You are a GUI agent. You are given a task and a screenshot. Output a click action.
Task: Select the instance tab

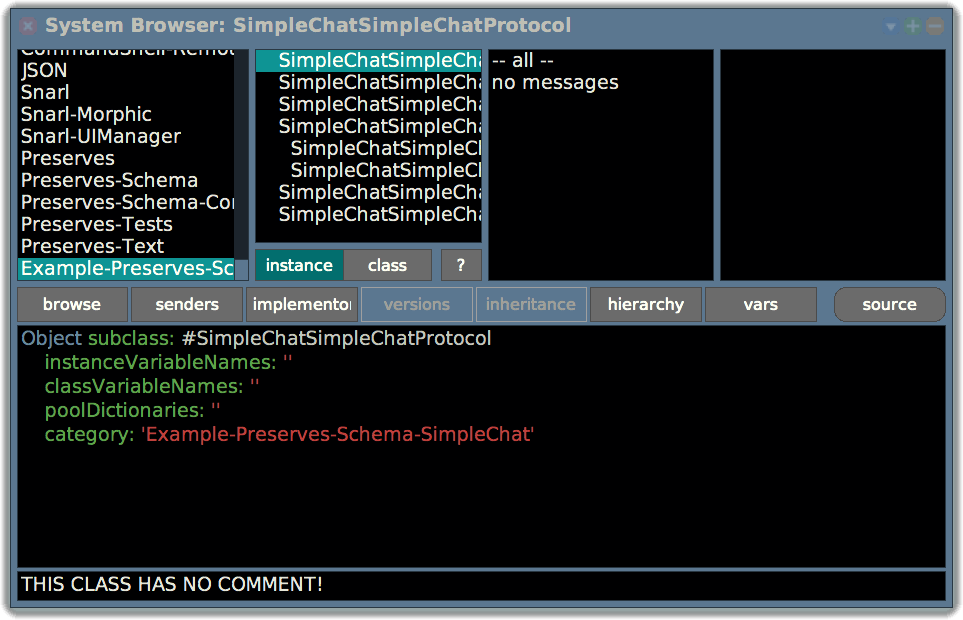coord(298,265)
